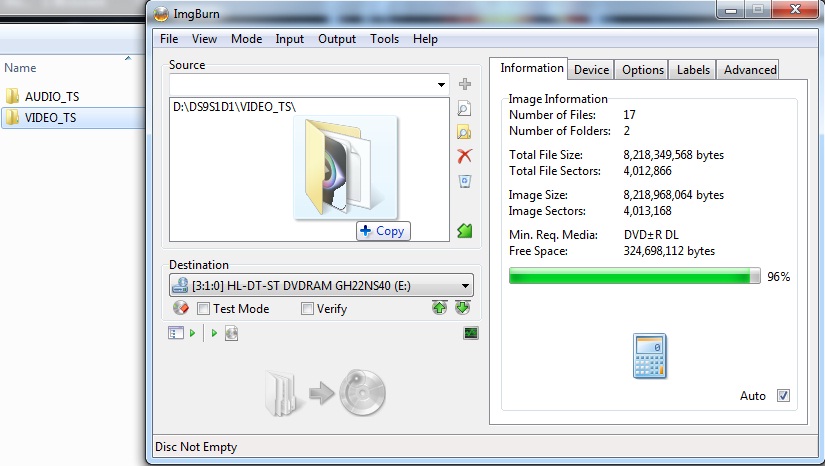The image size is (825, 466).
Task: Click the 96% disc usage progress bar
Action: point(635,276)
